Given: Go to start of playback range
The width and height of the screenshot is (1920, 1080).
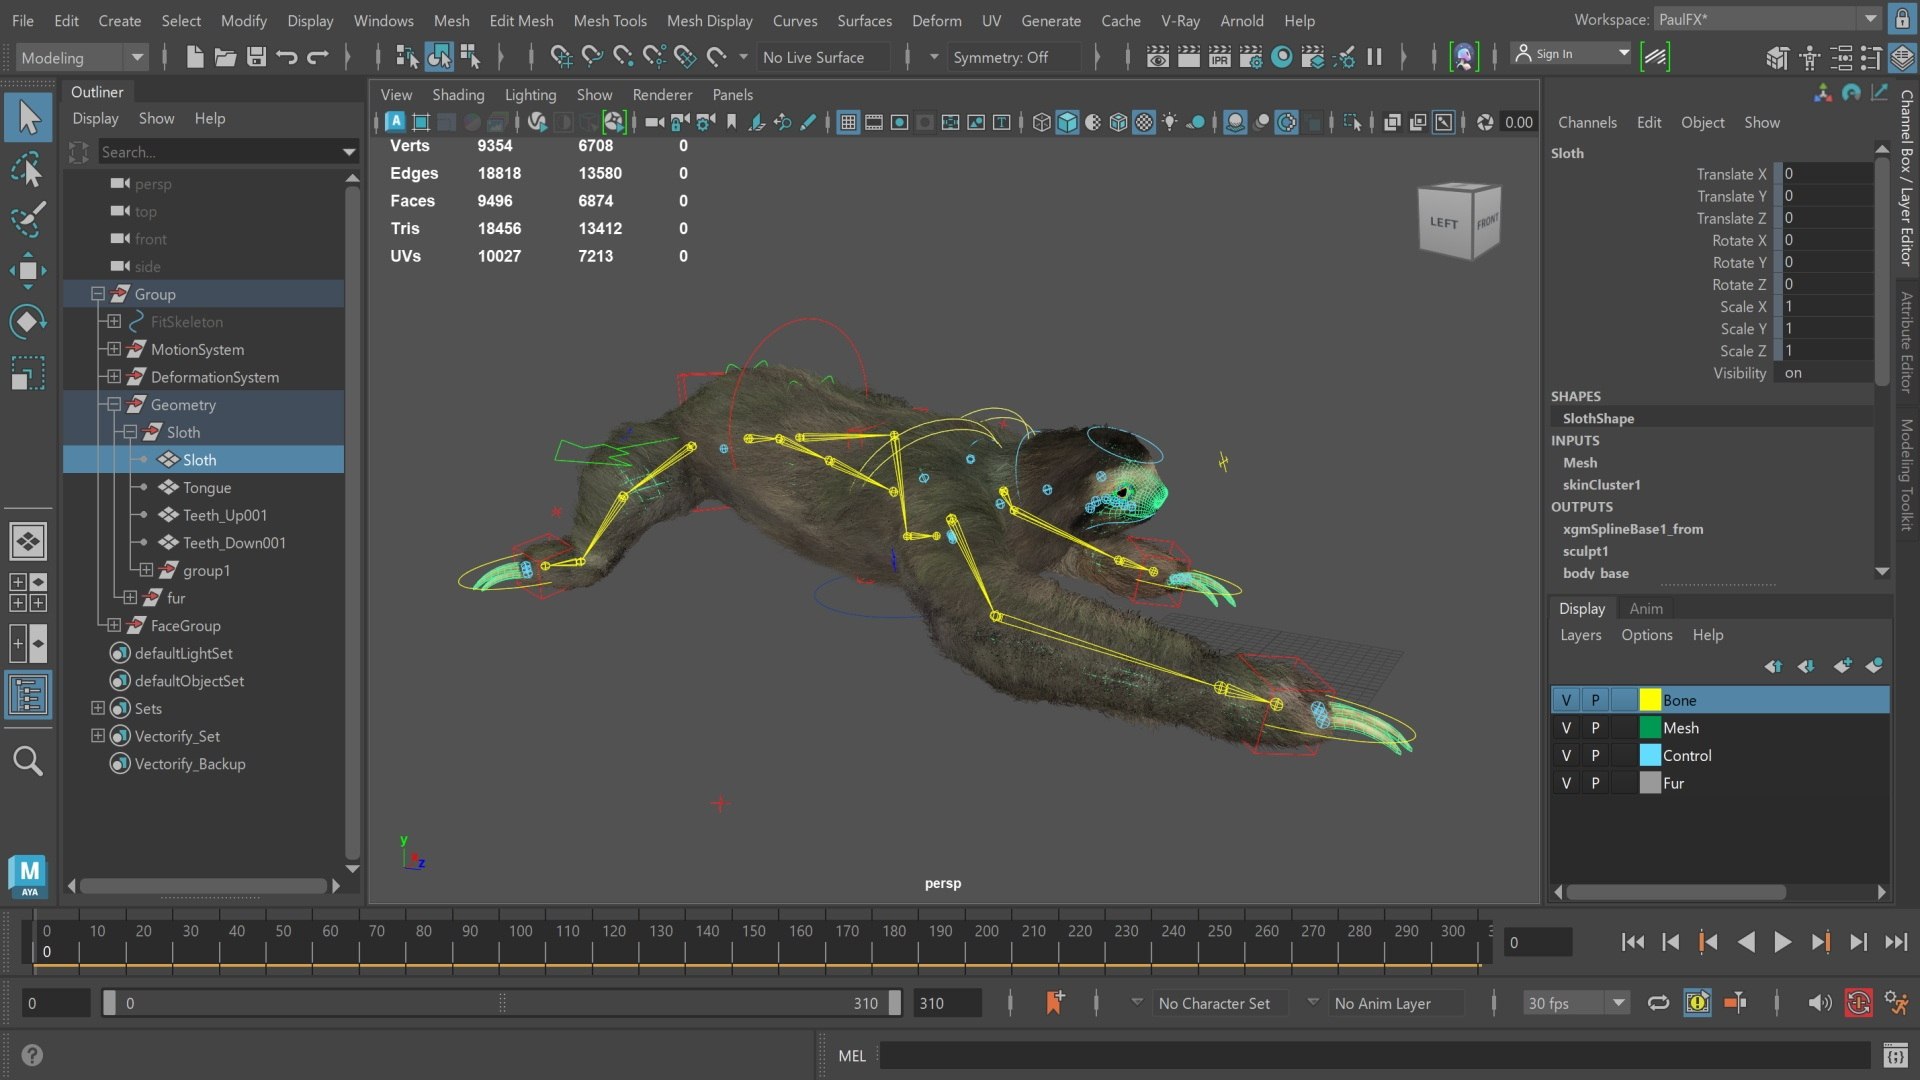Looking at the screenshot, I should (1632, 942).
